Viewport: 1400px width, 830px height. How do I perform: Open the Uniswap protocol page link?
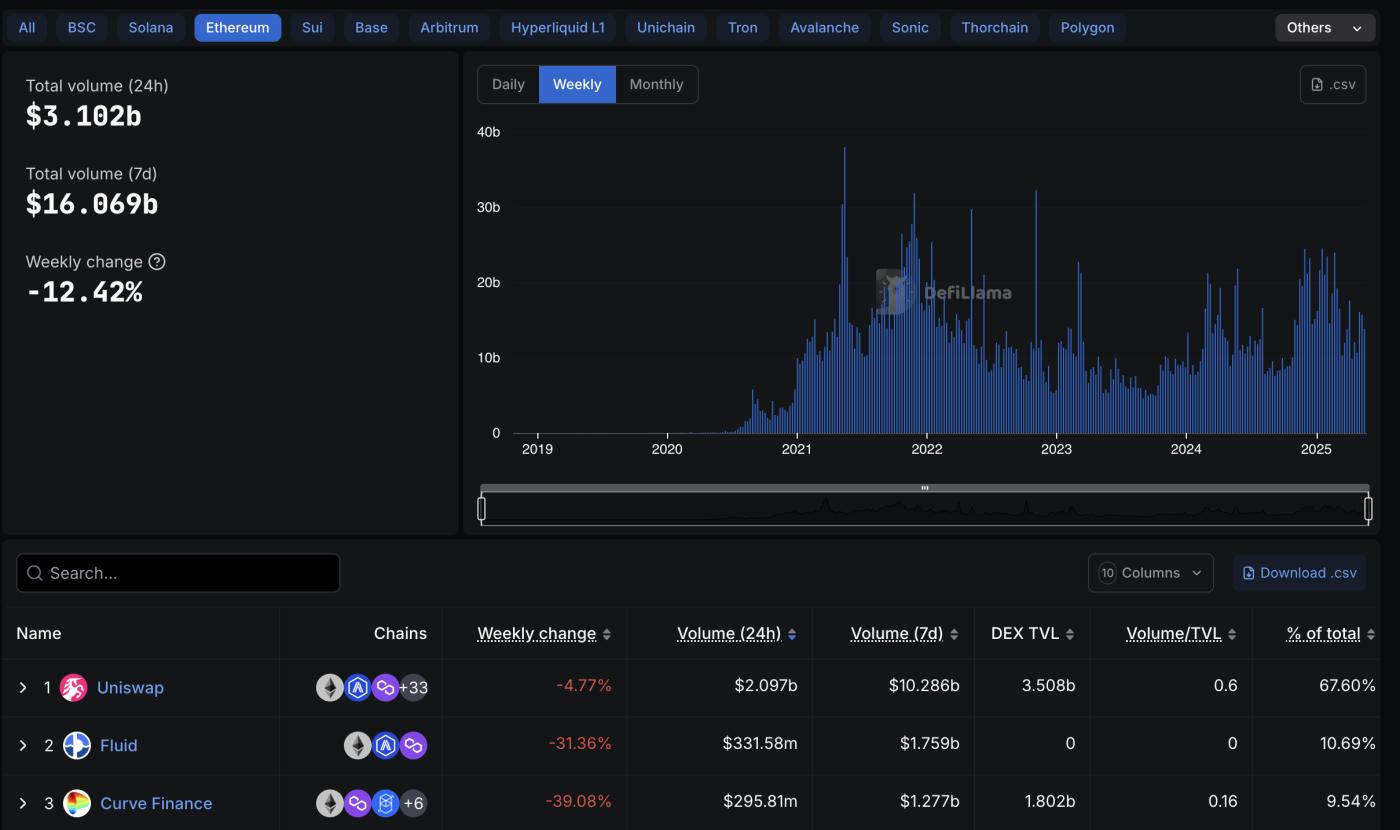[x=130, y=687]
